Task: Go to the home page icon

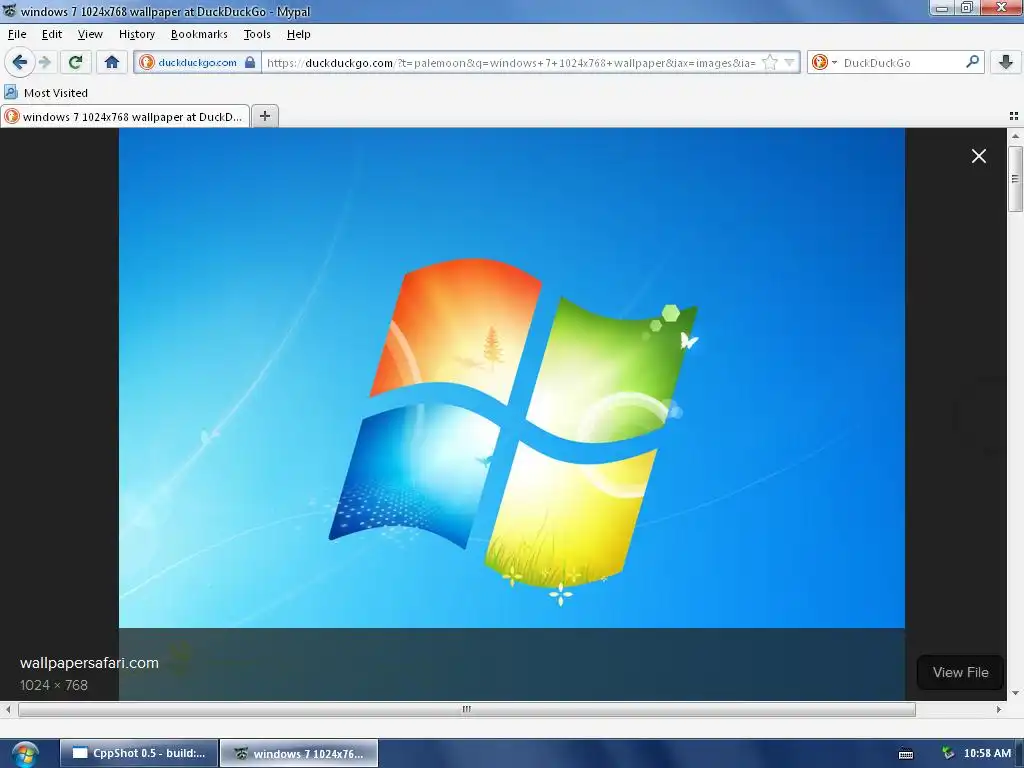Action: 112,63
